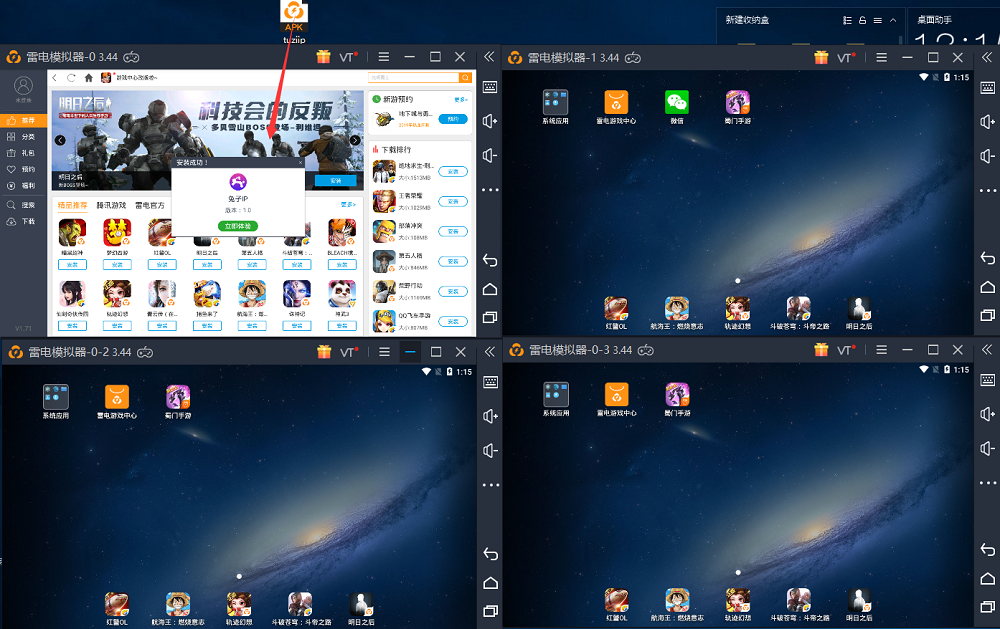Open the hamburger menu in 雷电模拟器-0
Screen dimensions: 1000x629
pos(383,57)
